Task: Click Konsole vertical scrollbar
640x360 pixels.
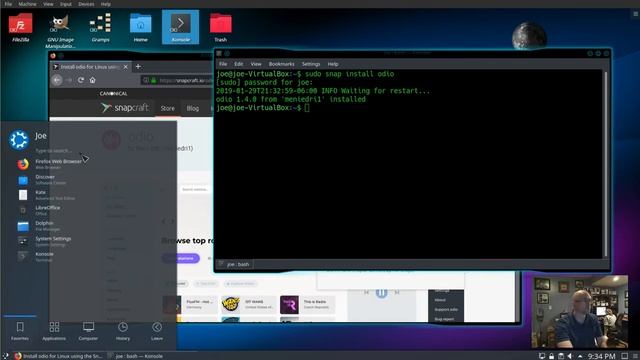Action: (606, 163)
